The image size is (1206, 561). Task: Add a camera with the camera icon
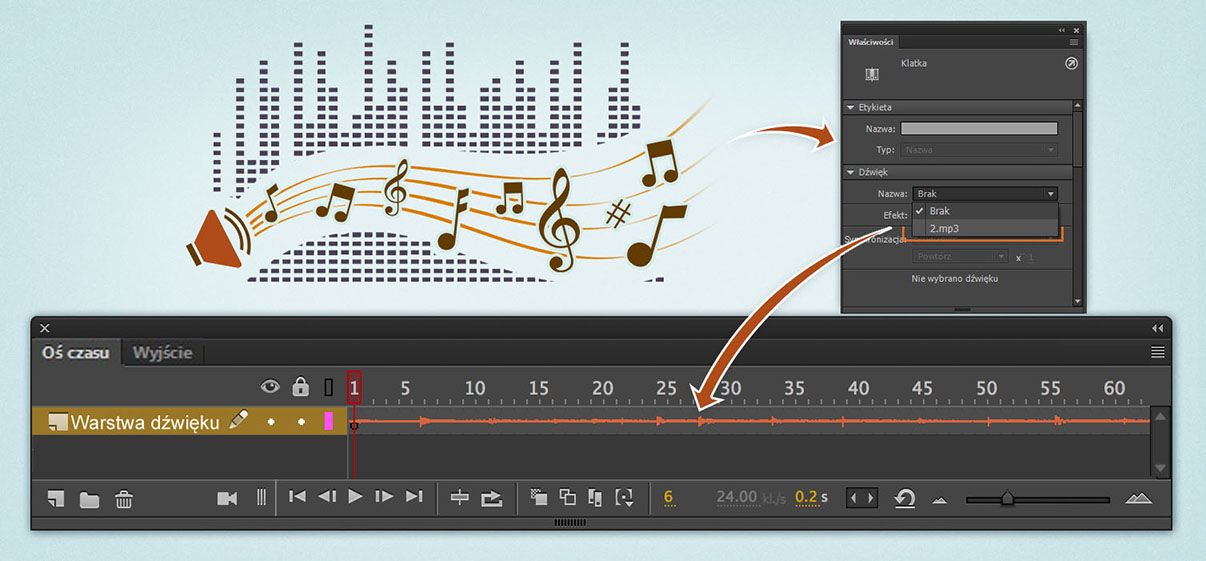click(x=227, y=497)
